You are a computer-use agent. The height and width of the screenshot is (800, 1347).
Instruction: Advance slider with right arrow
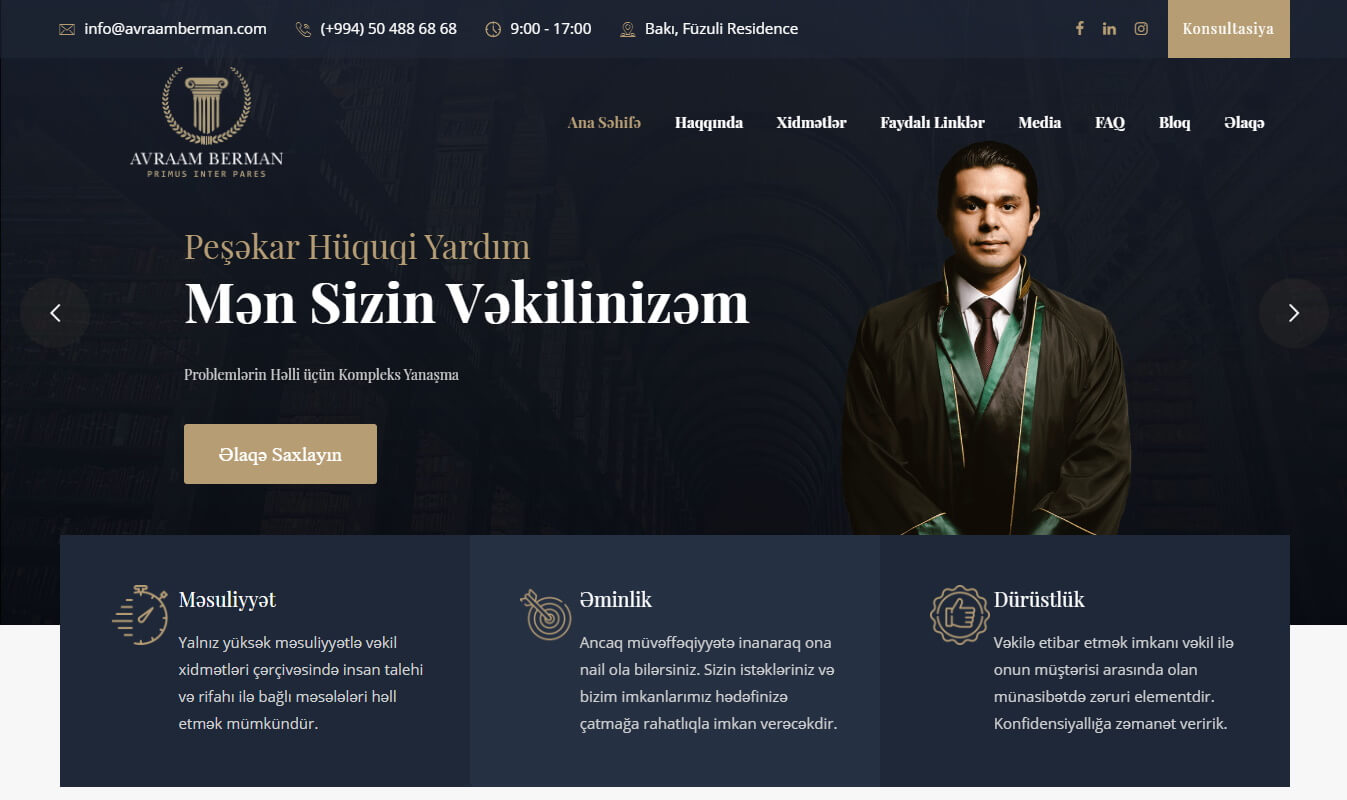point(1294,313)
